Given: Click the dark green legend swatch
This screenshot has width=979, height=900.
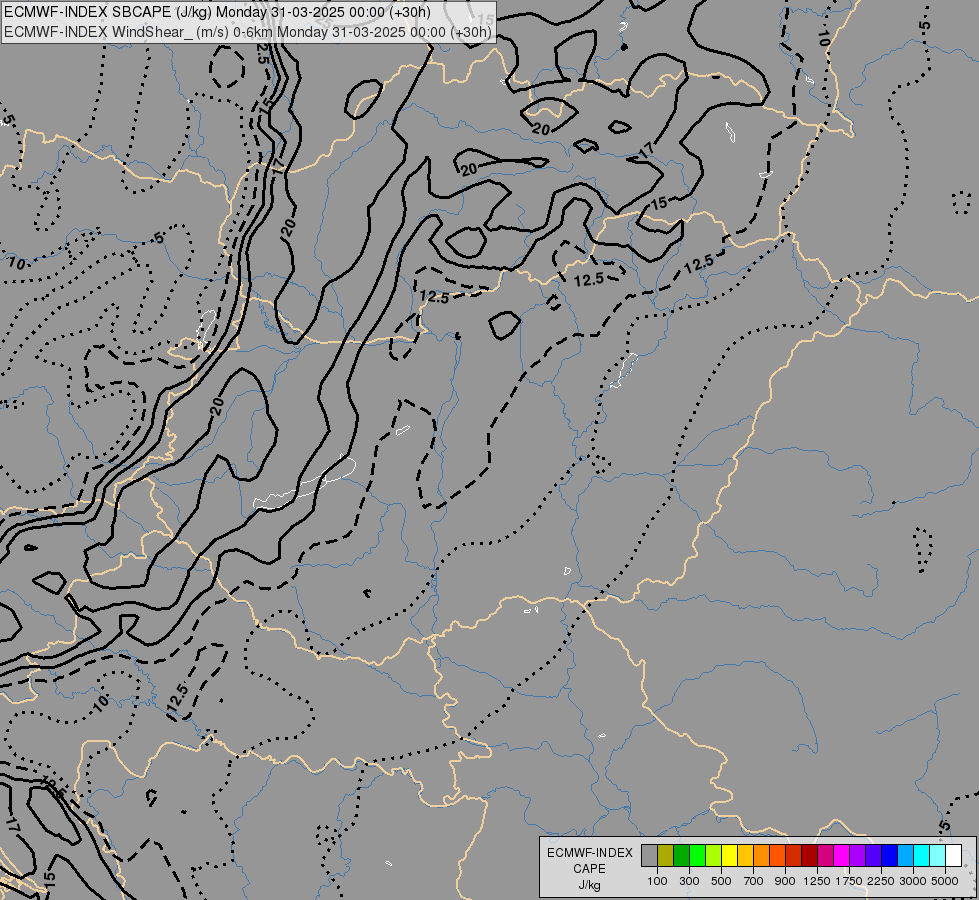Looking at the screenshot, I should click(682, 855).
